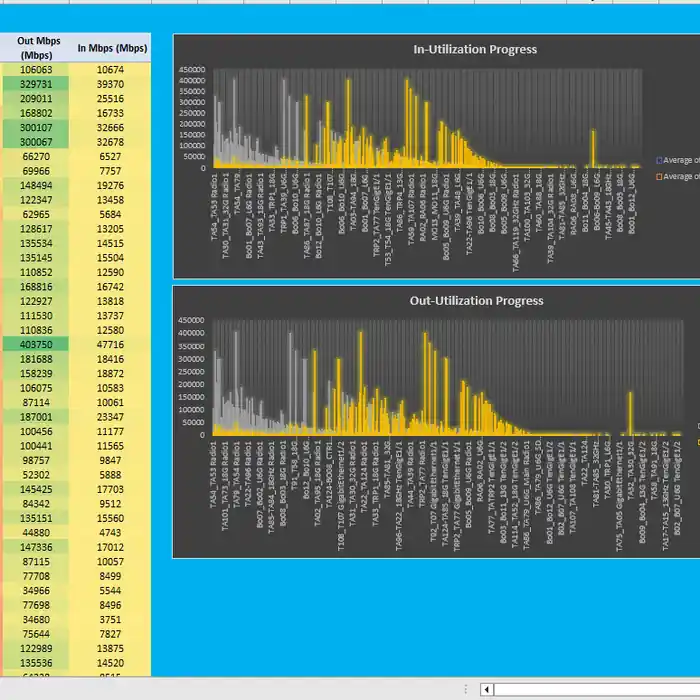The image size is (700, 700).
Task: Click cell value 62965
Action: (36, 214)
